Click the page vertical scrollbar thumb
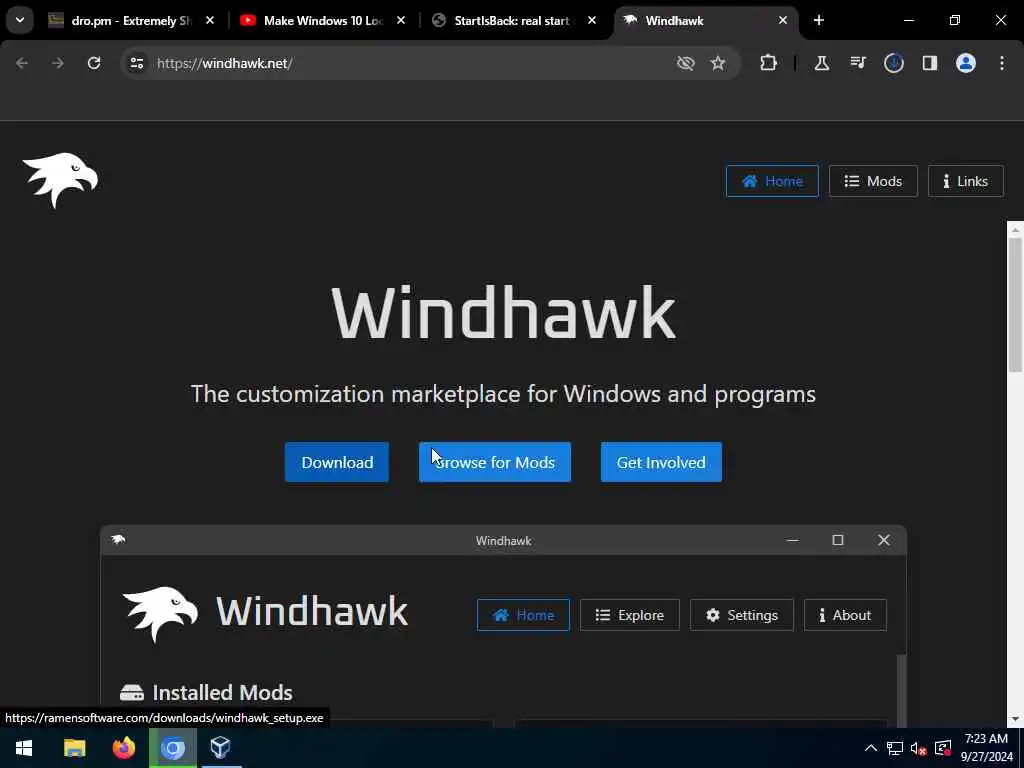 tap(1015, 304)
